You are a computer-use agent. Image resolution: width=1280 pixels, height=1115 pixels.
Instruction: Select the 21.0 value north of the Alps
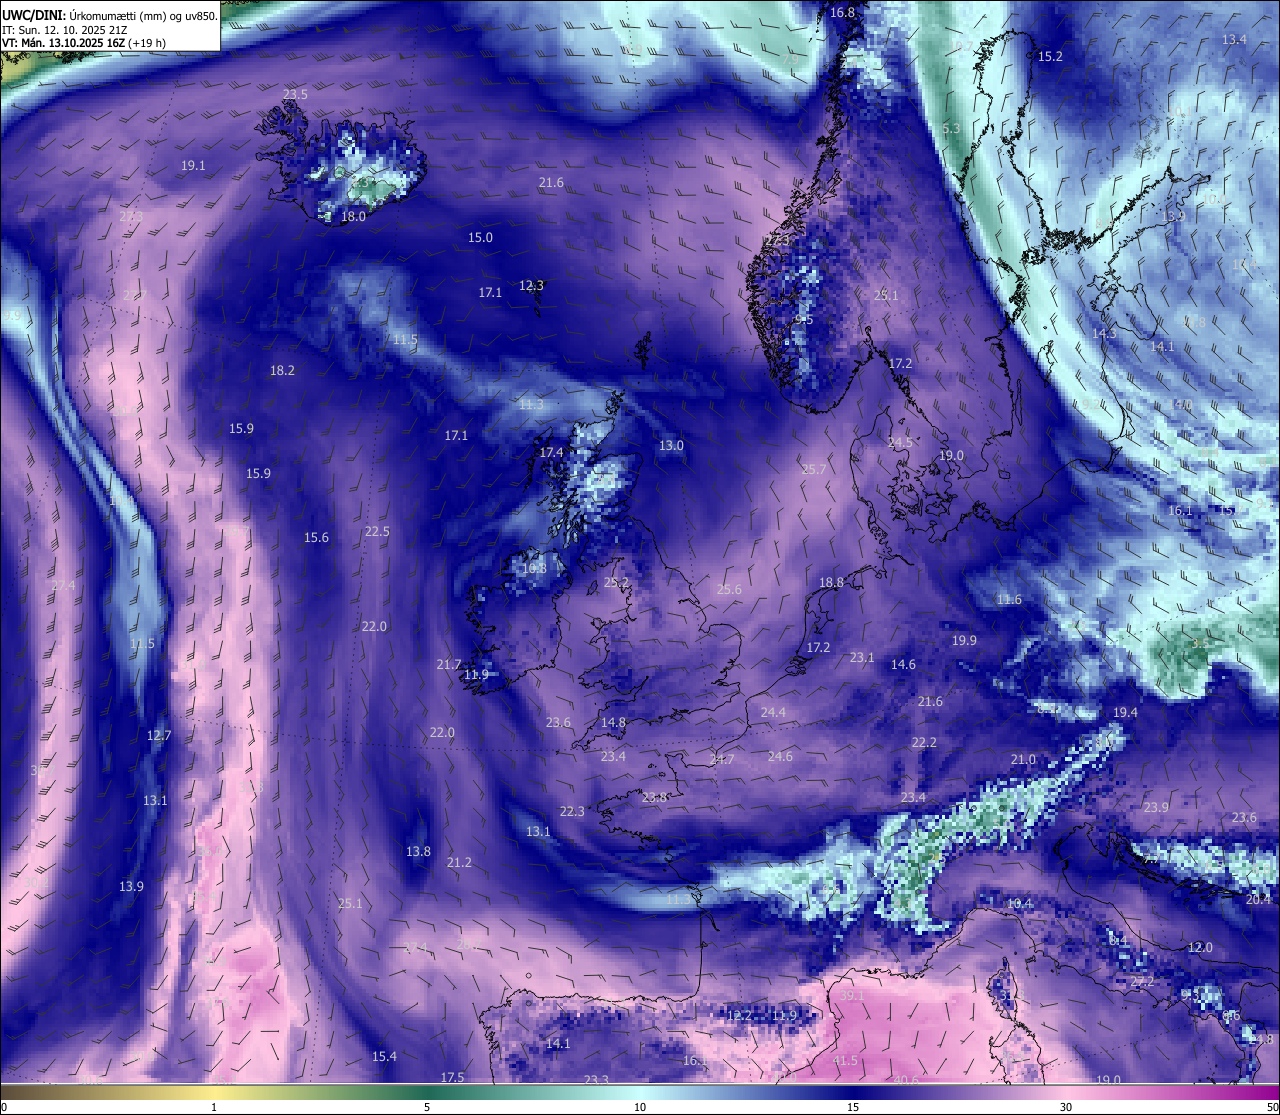click(x=1023, y=760)
